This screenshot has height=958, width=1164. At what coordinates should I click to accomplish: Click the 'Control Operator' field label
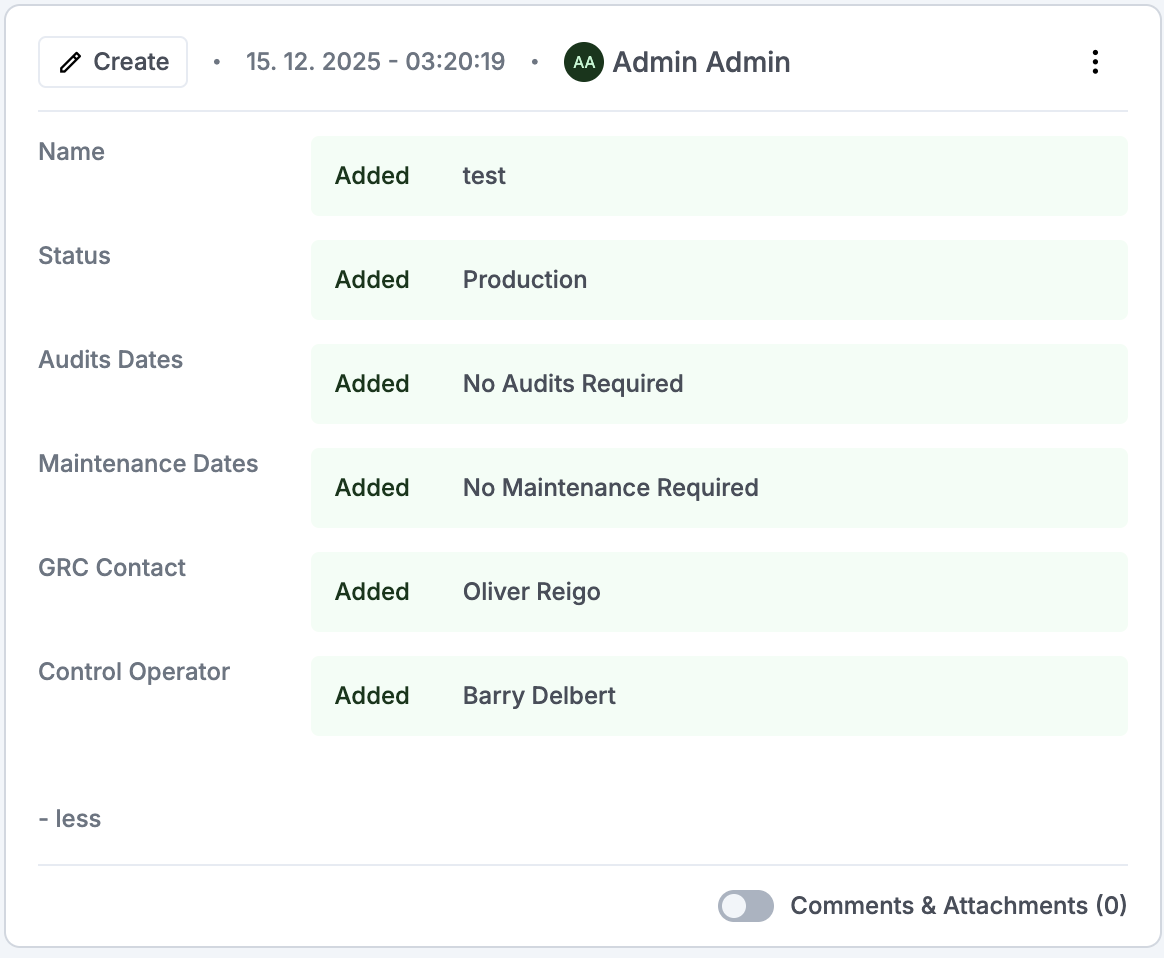(x=134, y=672)
